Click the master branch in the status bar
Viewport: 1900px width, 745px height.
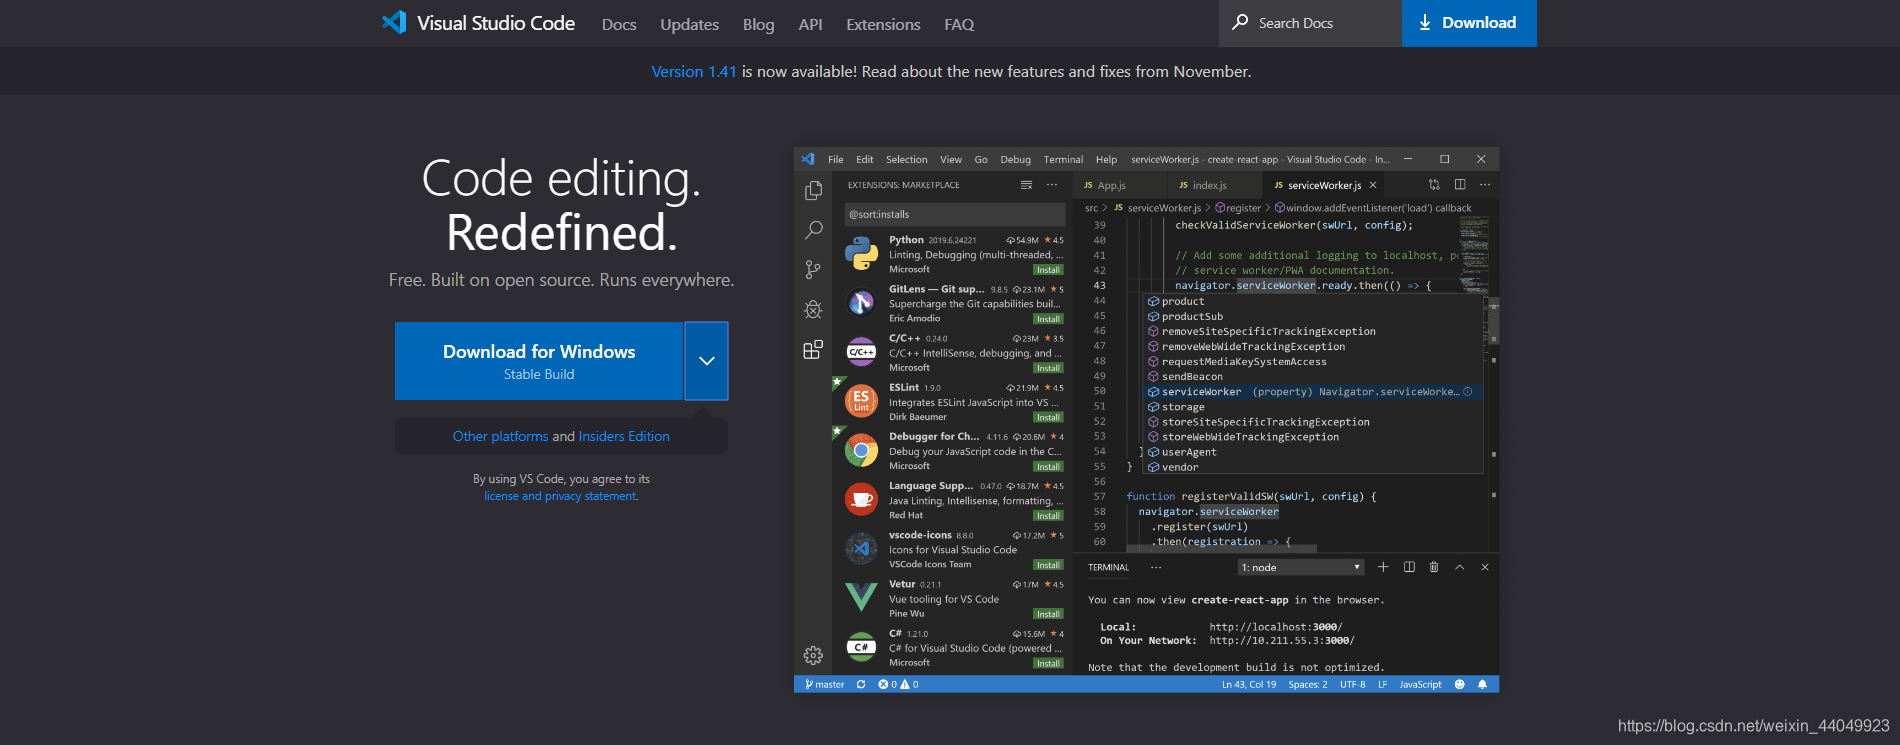pyautogui.click(x=825, y=684)
